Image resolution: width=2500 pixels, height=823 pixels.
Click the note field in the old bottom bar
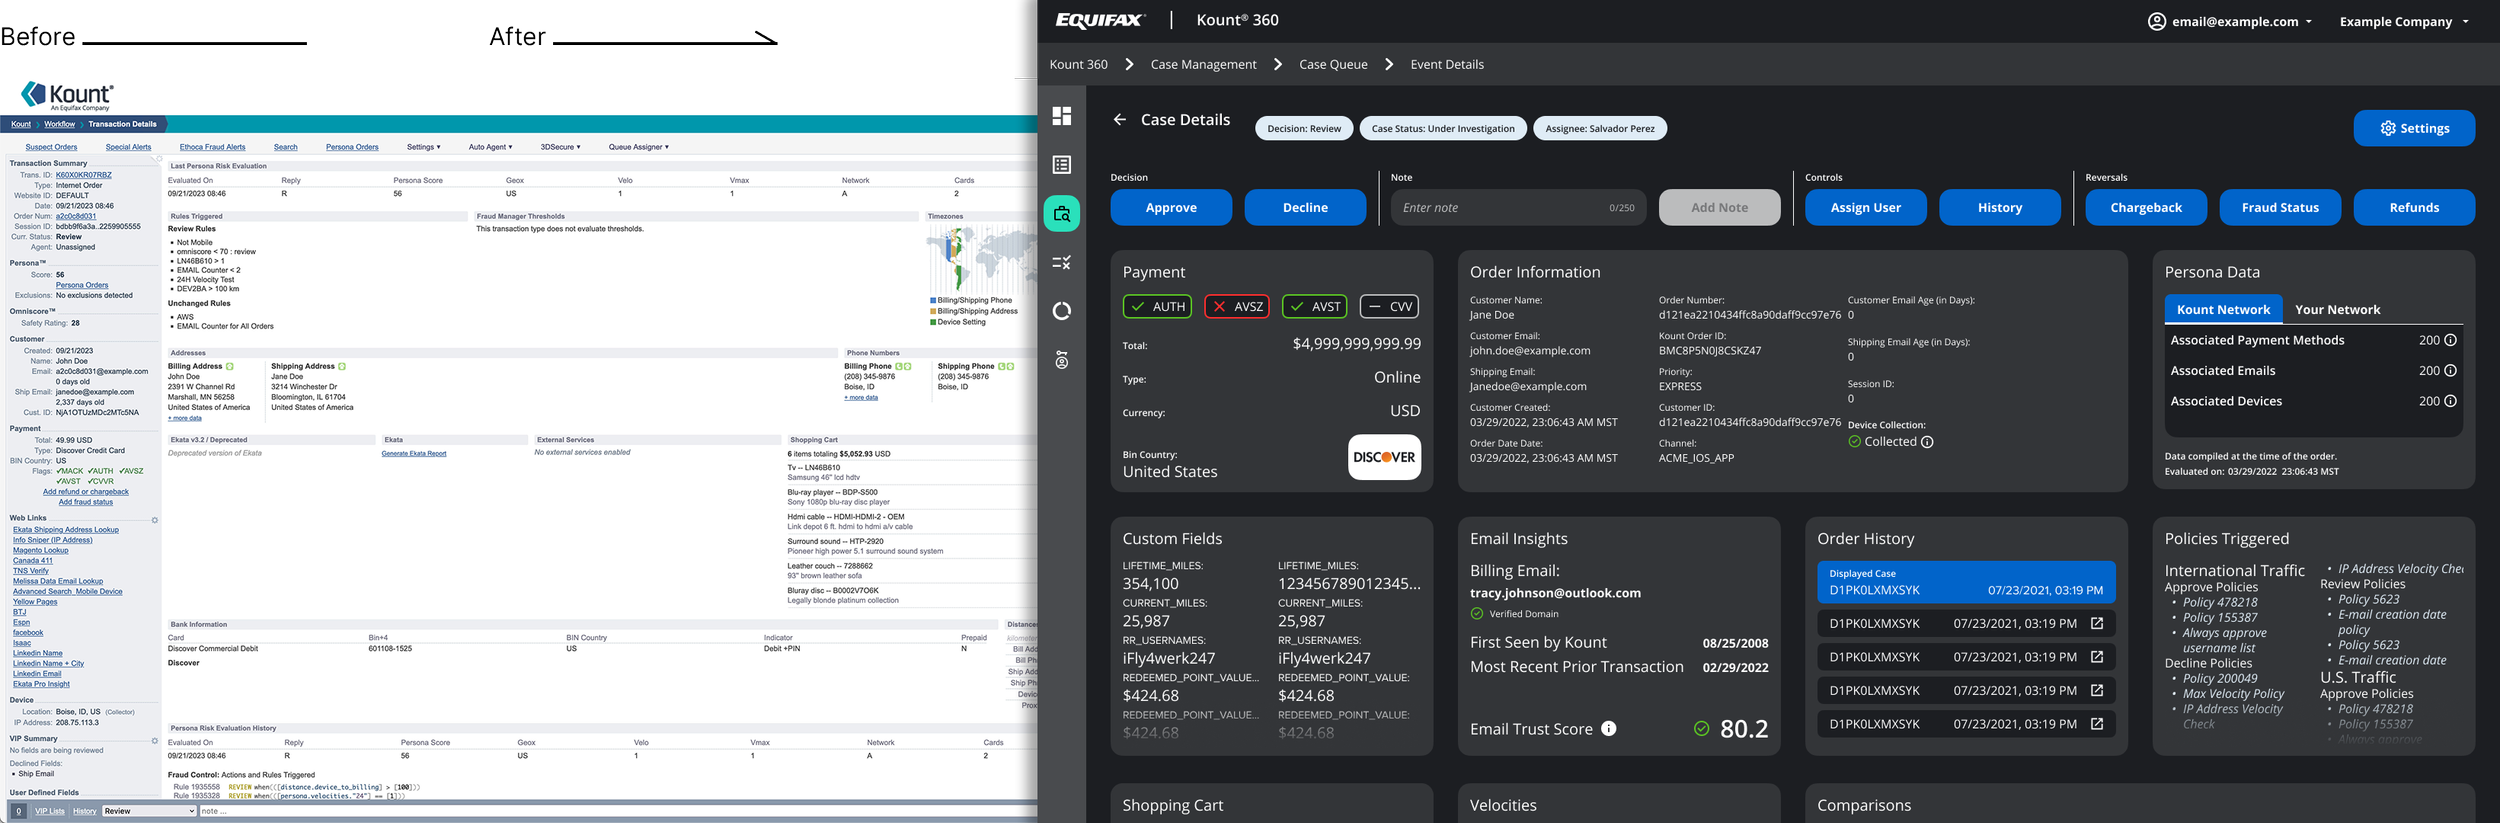coord(617,811)
